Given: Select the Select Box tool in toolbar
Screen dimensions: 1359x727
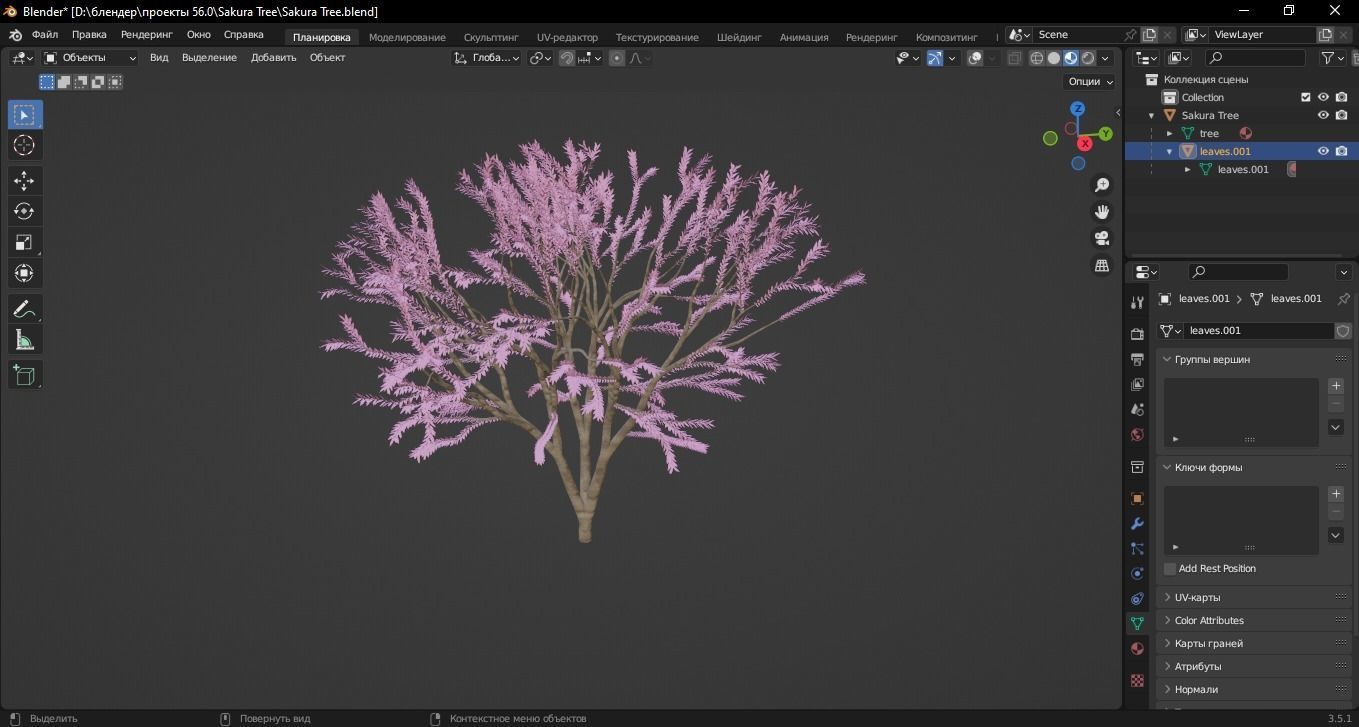Looking at the screenshot, I should pos(24,114).
